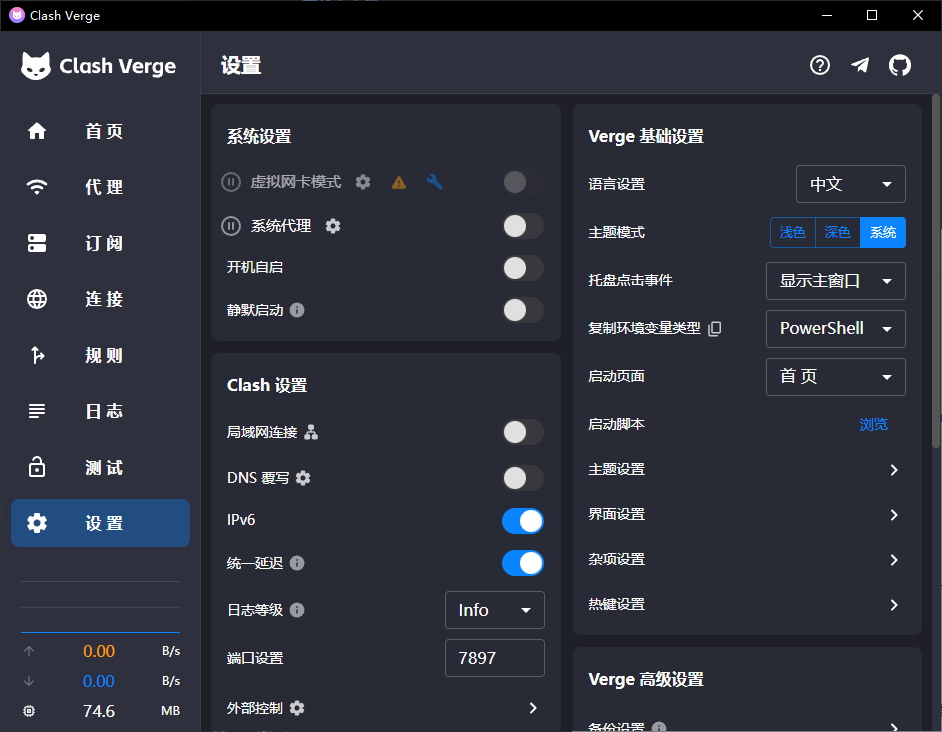Viewport: 942px width, 732px height.
Task: Enable 局域网连接 switch
Action: (x=523, y=432)
